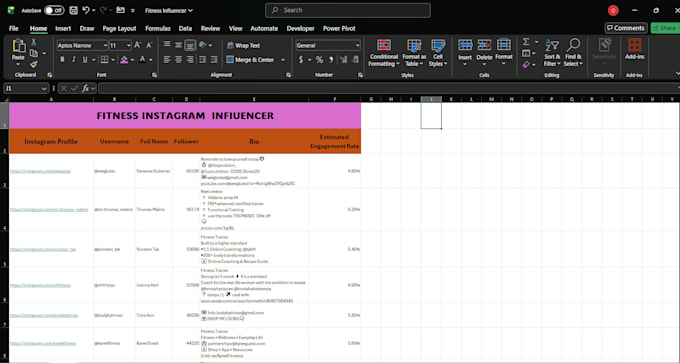Click the Decrease Indent icon
The height and width of the screenshot is (363, 680).
tap(203, 60)
